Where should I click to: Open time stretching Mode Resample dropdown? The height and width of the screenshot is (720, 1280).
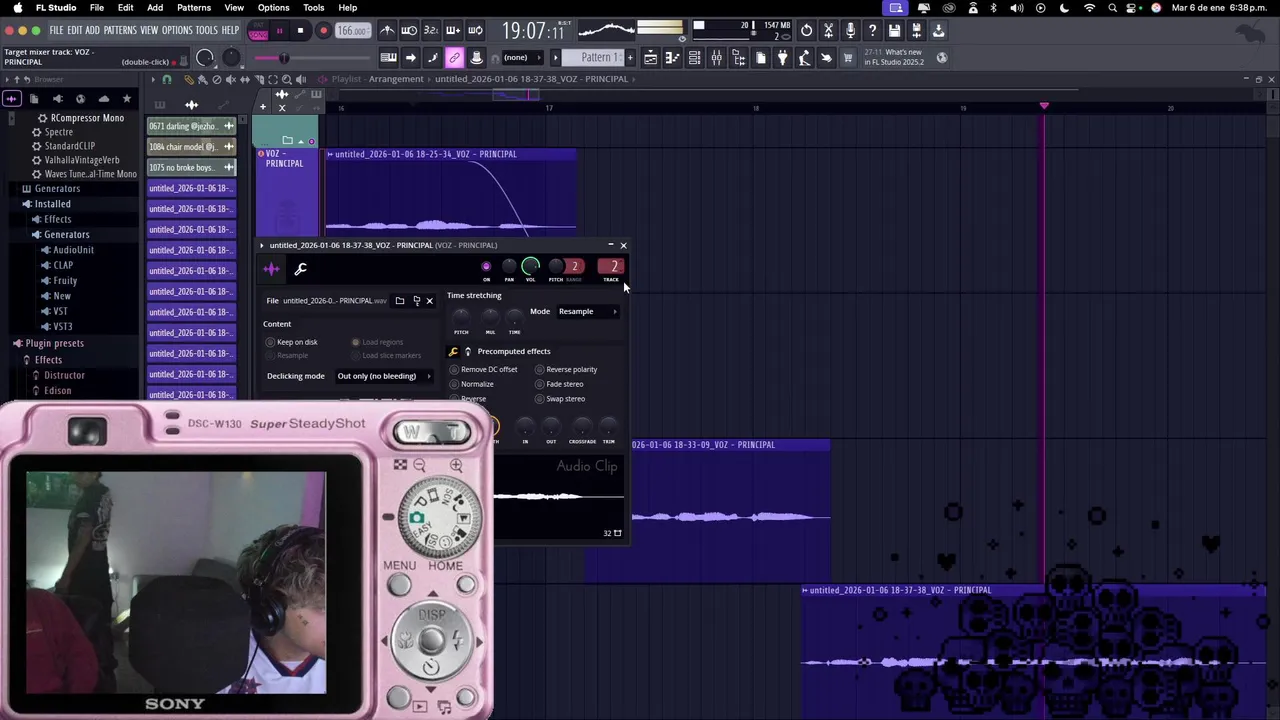click(x=587, y=311)
